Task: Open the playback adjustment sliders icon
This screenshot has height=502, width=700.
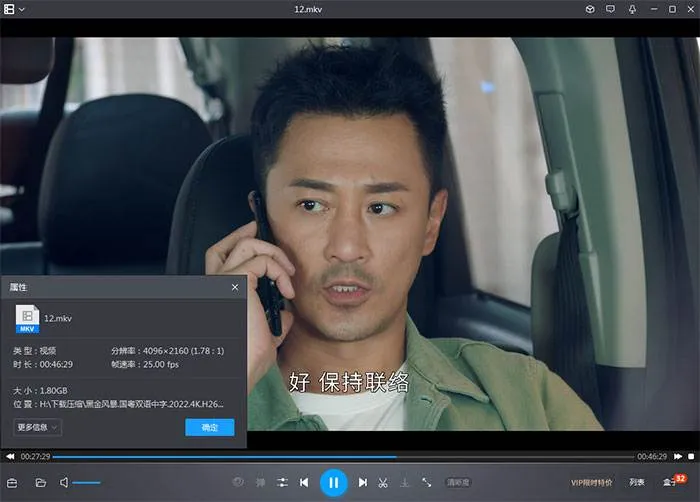Action: coord(282,482)
